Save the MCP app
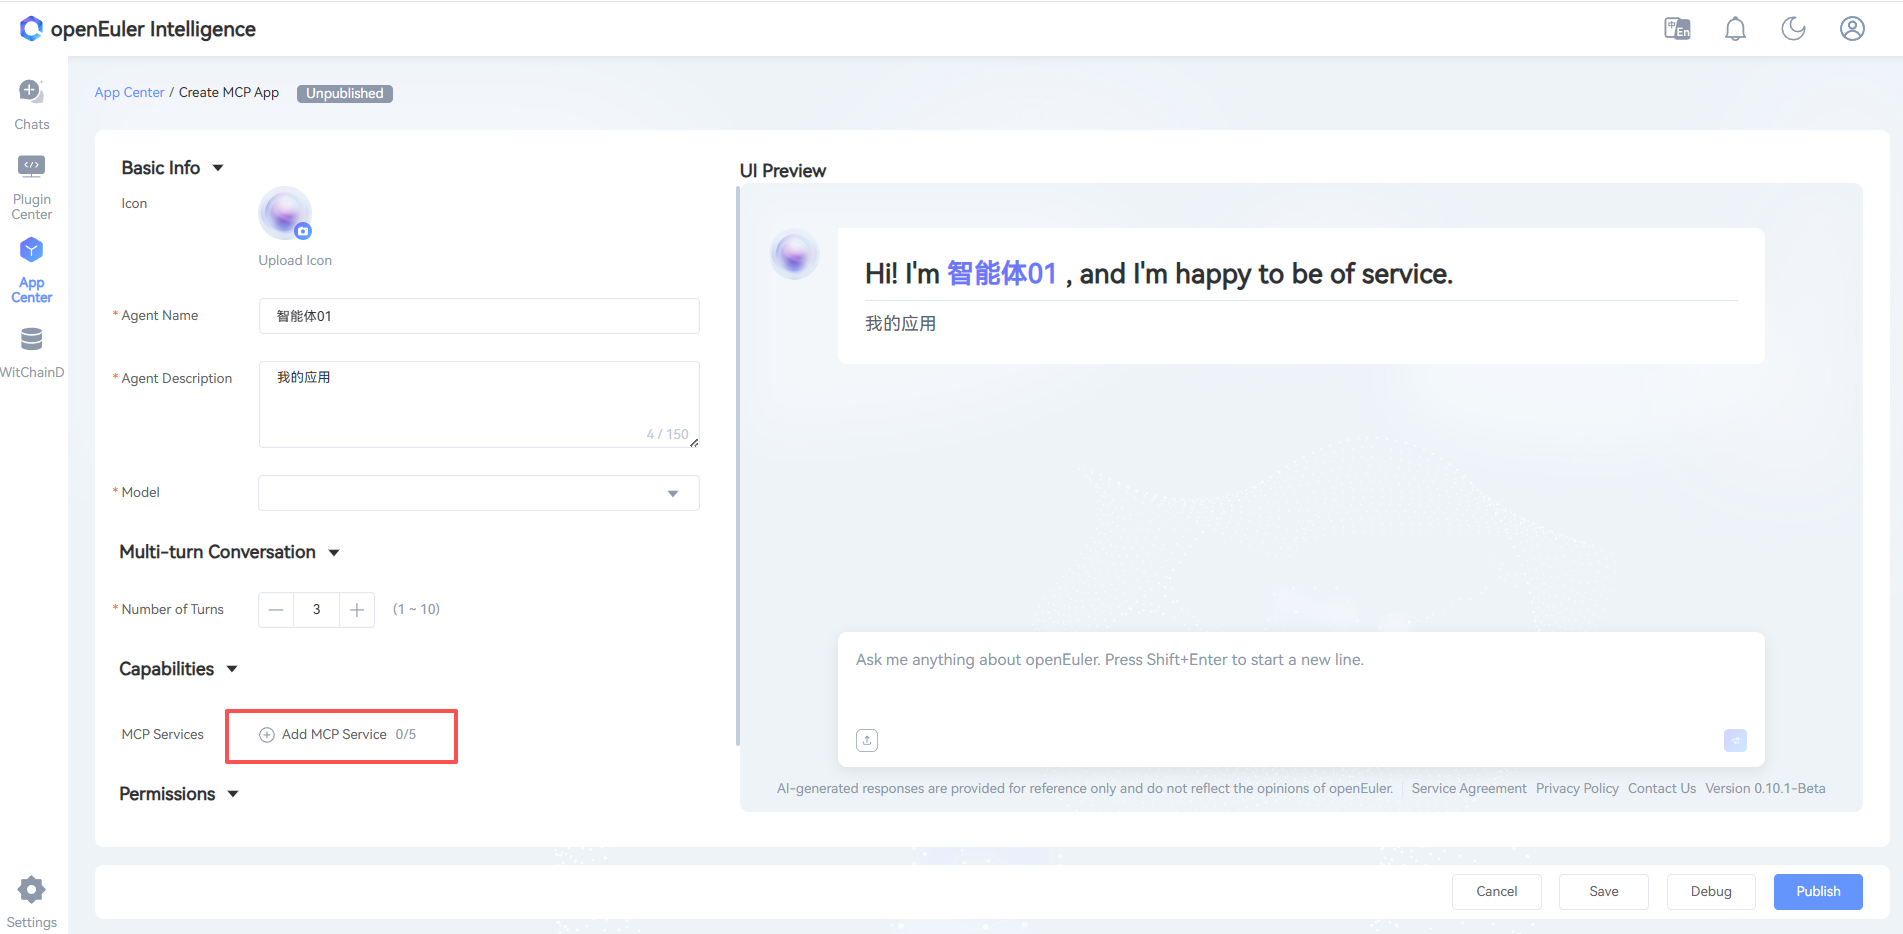1903x934 pixels. pos(1604,892)
